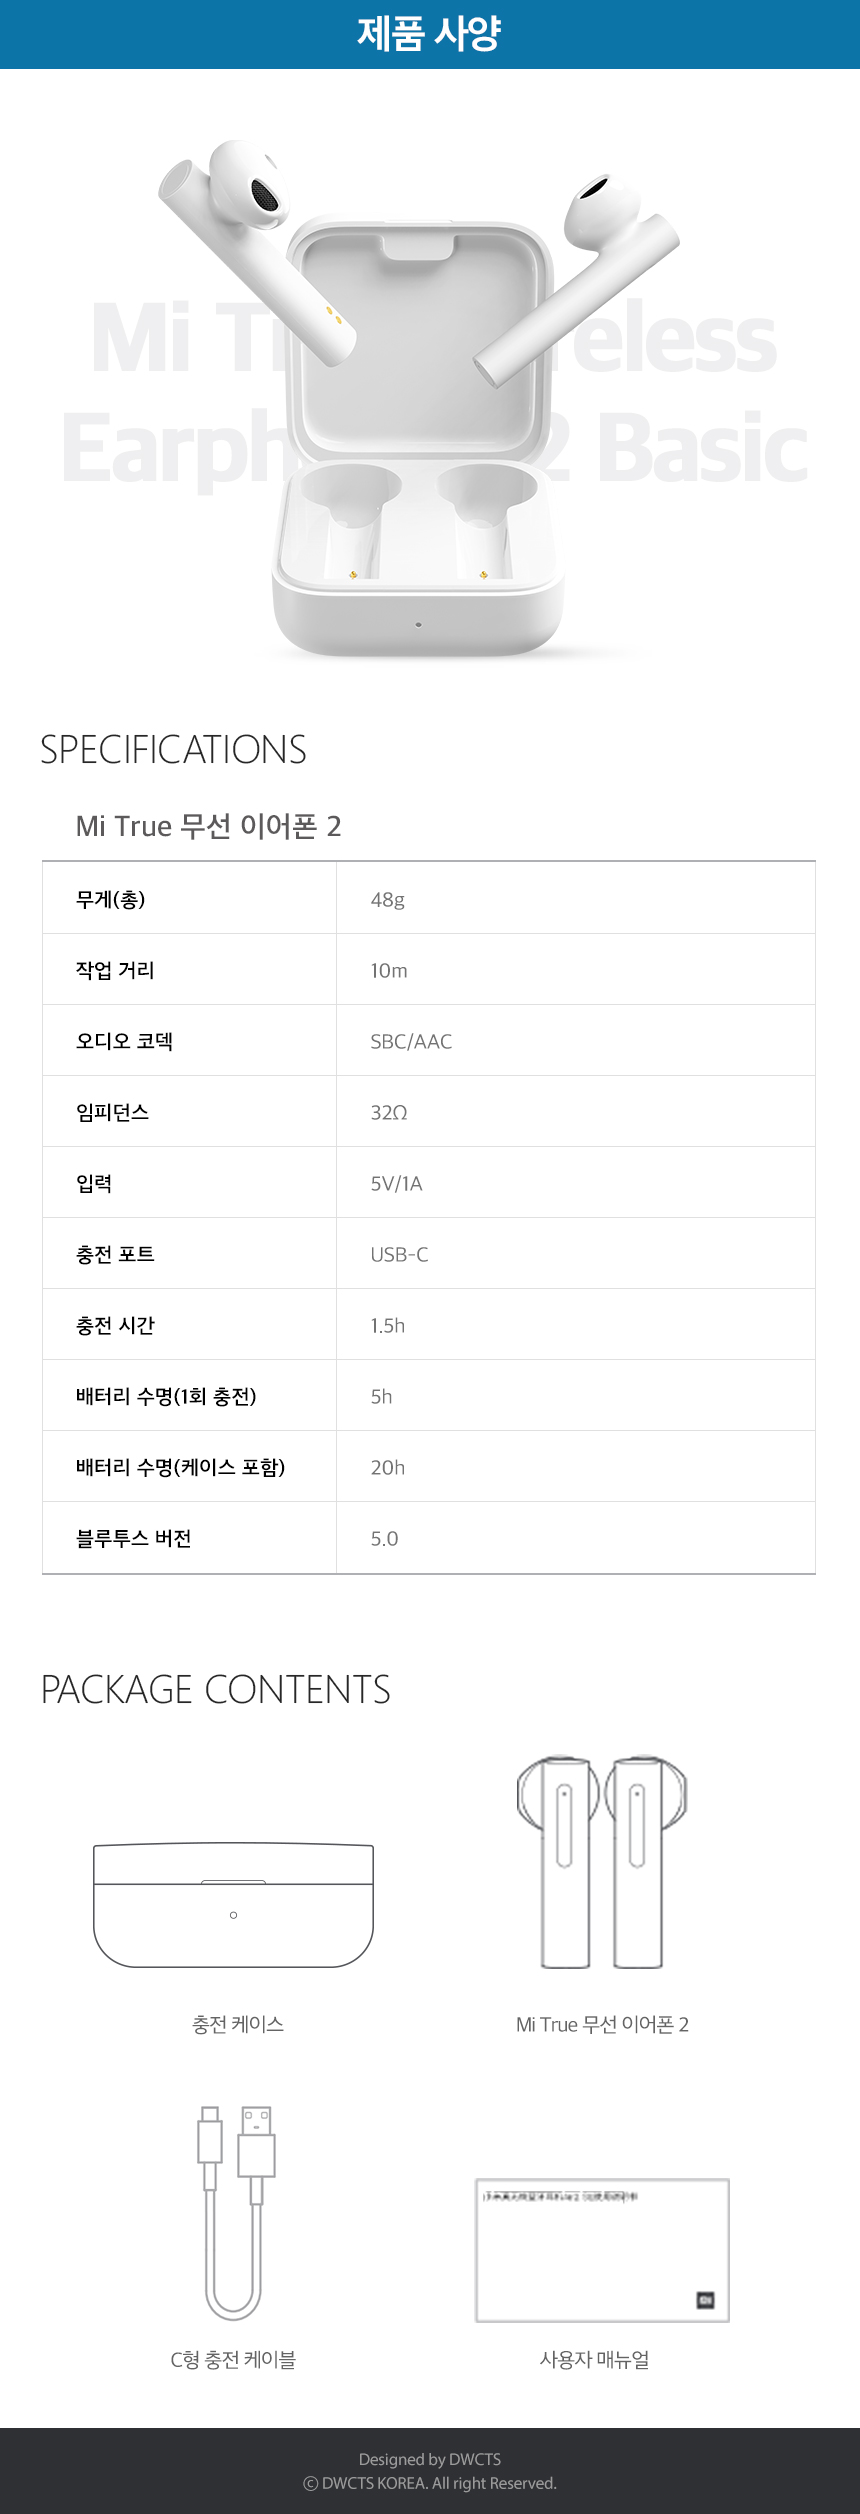Click the 사용자 매뉴얼 caption
The height and width of the screenshot is (2514, 860).
point(595,2359)
